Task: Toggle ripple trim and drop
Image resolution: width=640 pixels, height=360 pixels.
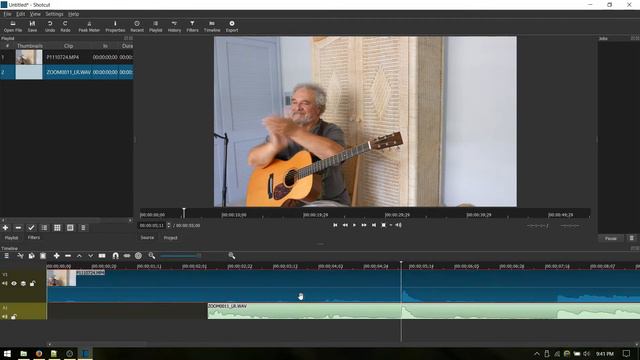Action: click(138, 256)
